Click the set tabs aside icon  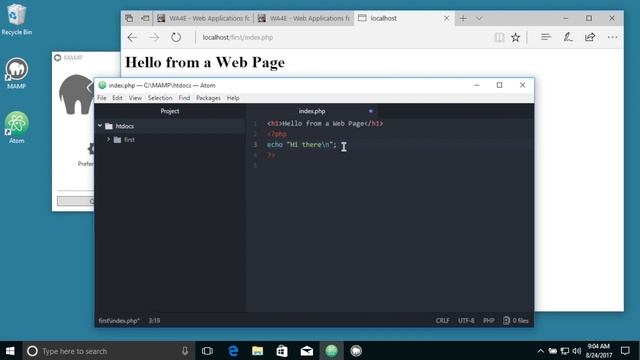145,18
